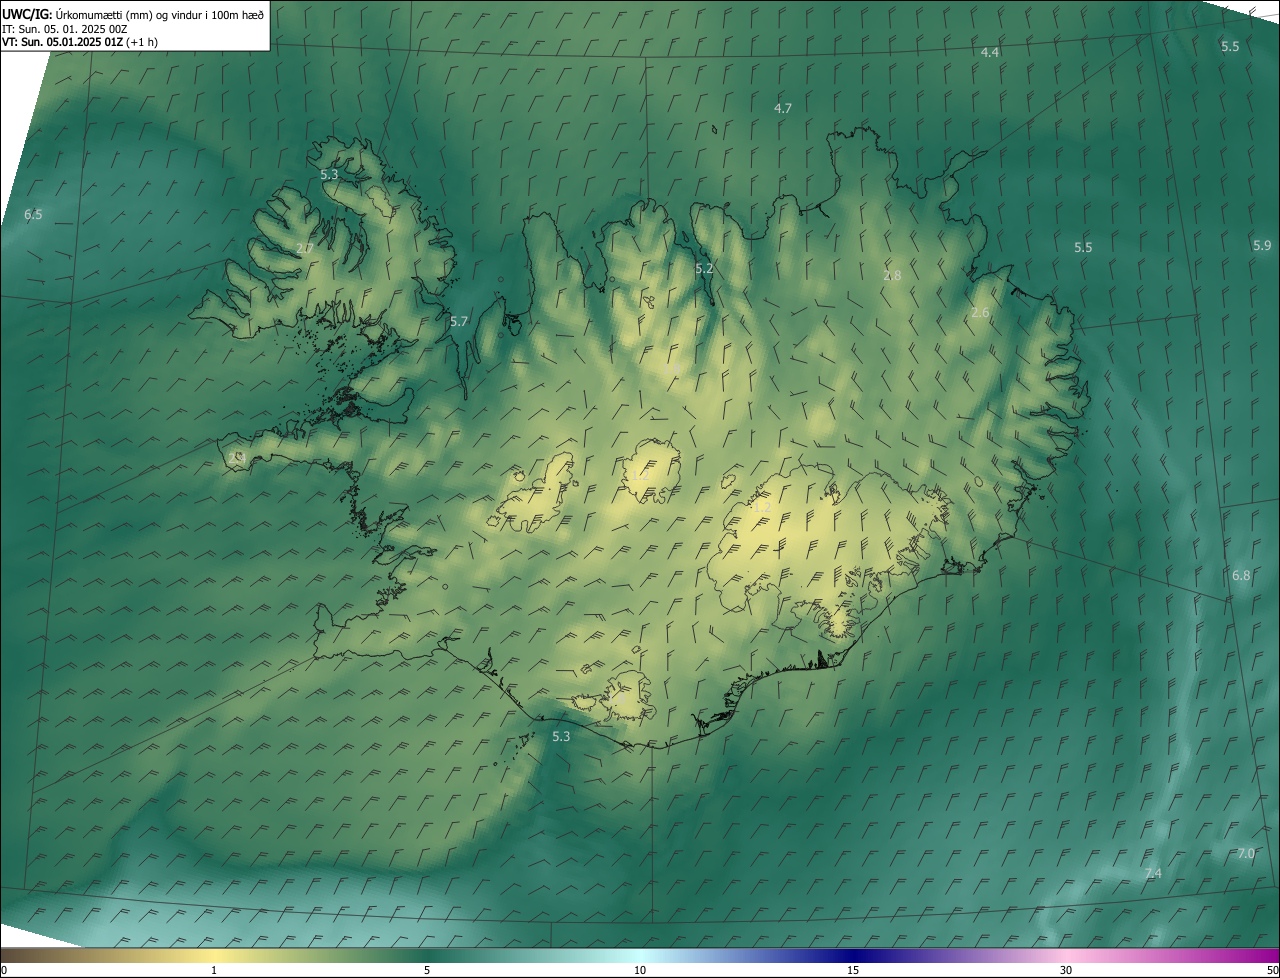This screenshot has width=1280, height=978.
Task: Click the 5.9 value label on the map
Action: point(1262,246)
